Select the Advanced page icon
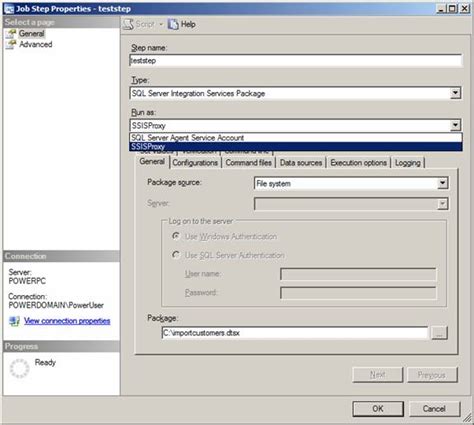This screenshot has height=425, width=474. tap(11, 44)
